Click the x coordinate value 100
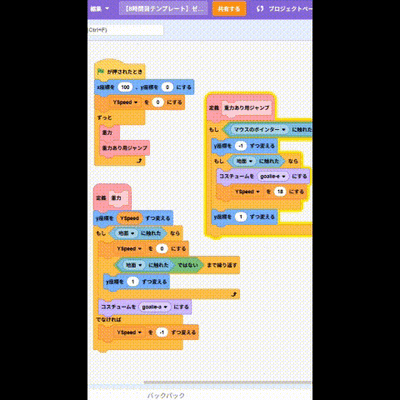The height and width of the screenshot is (400, 400). (x=125, y=87)
